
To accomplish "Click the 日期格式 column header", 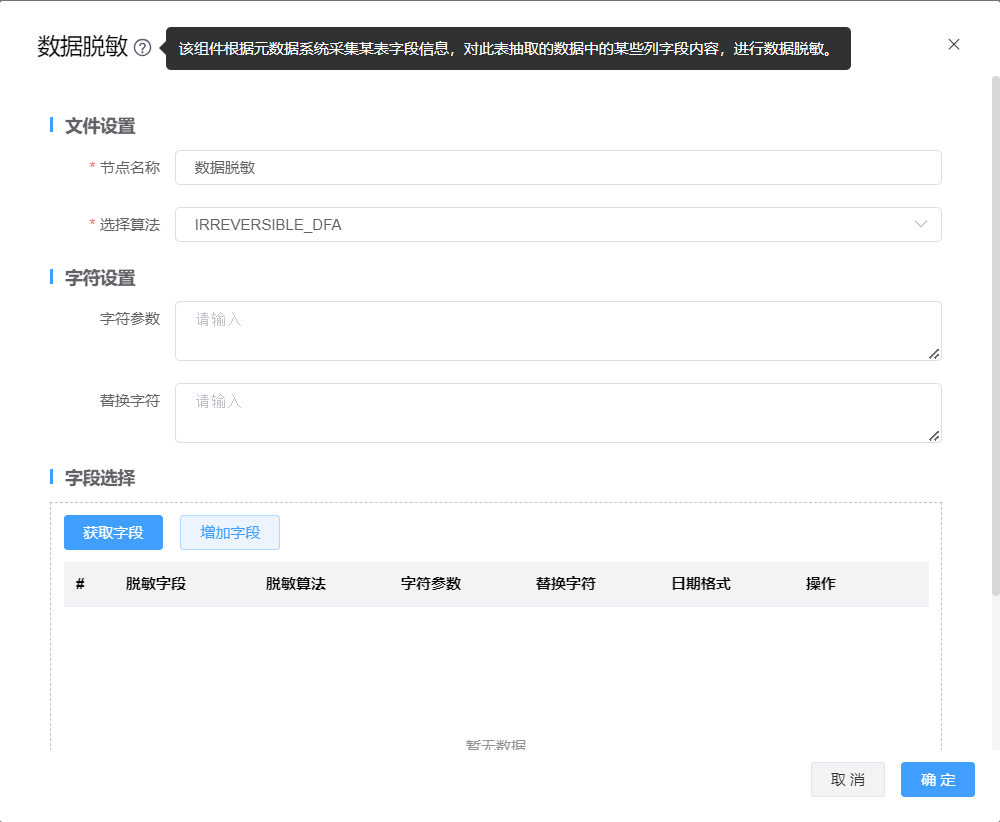I will [x=701, y=584].
